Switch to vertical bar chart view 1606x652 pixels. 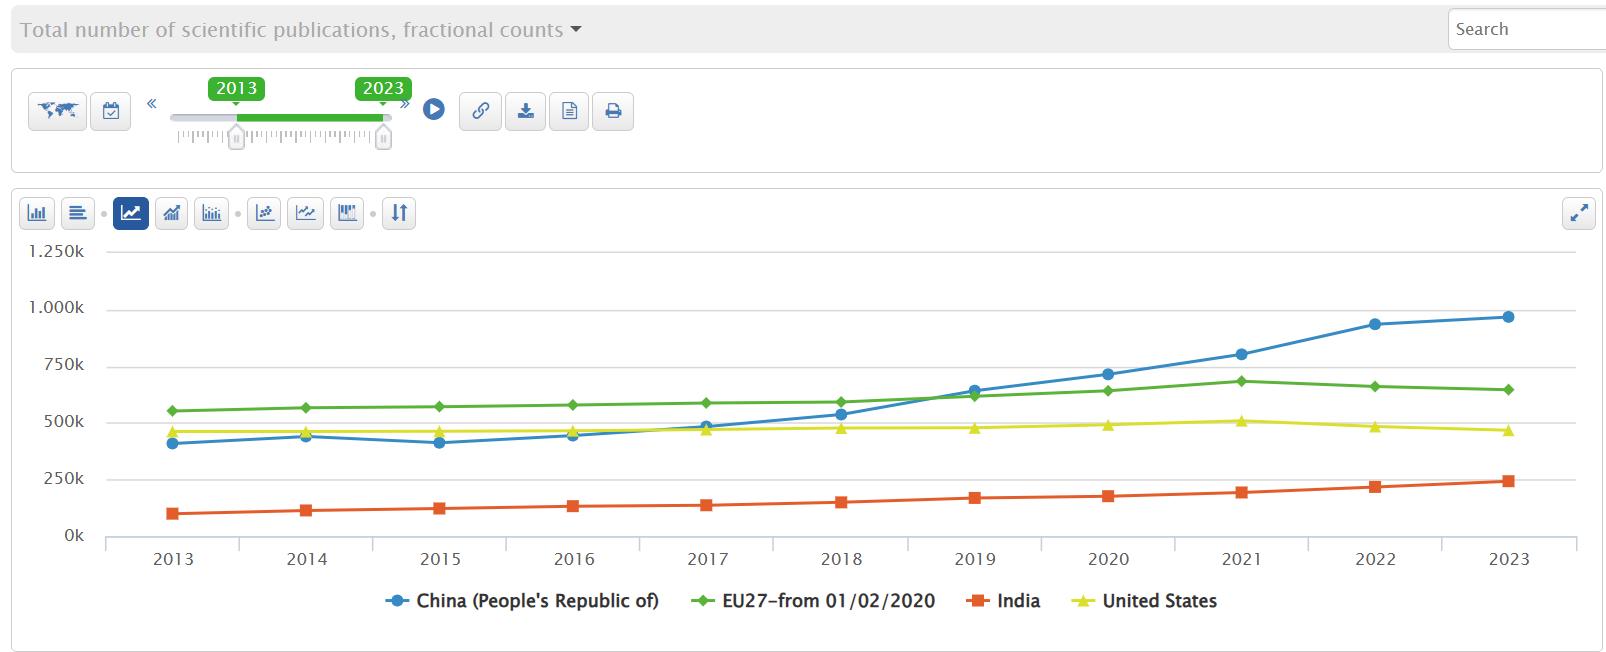click(x=38, y=213)
